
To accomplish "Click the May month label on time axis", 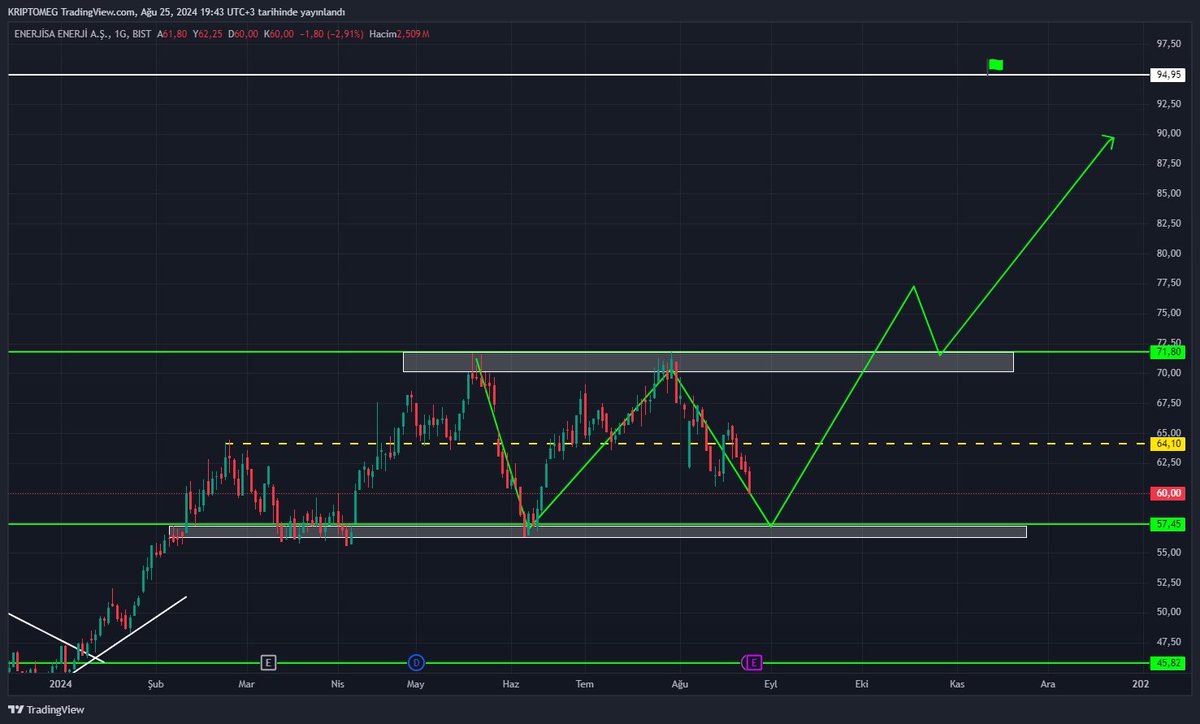I will pos(417,684).
